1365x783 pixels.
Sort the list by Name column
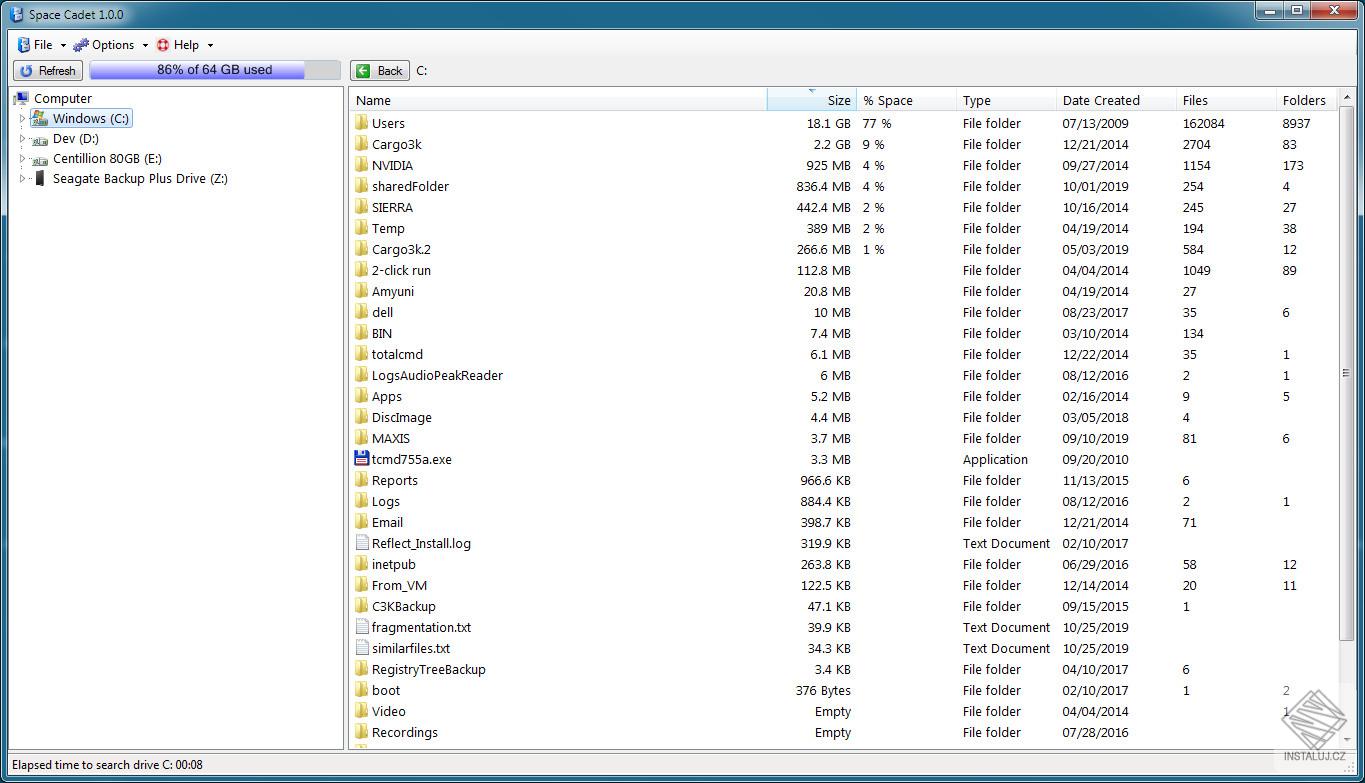click(x=558, y=100)
